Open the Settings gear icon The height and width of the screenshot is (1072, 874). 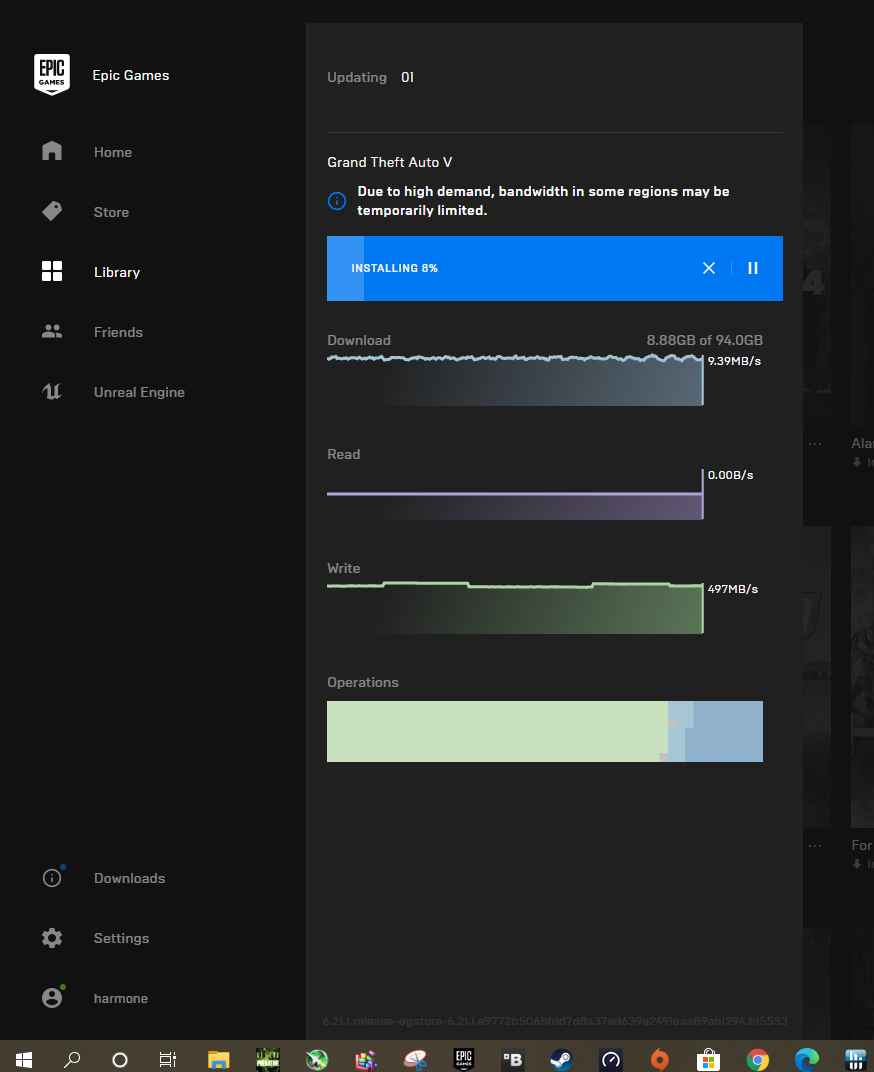click(x=52, y=938)
